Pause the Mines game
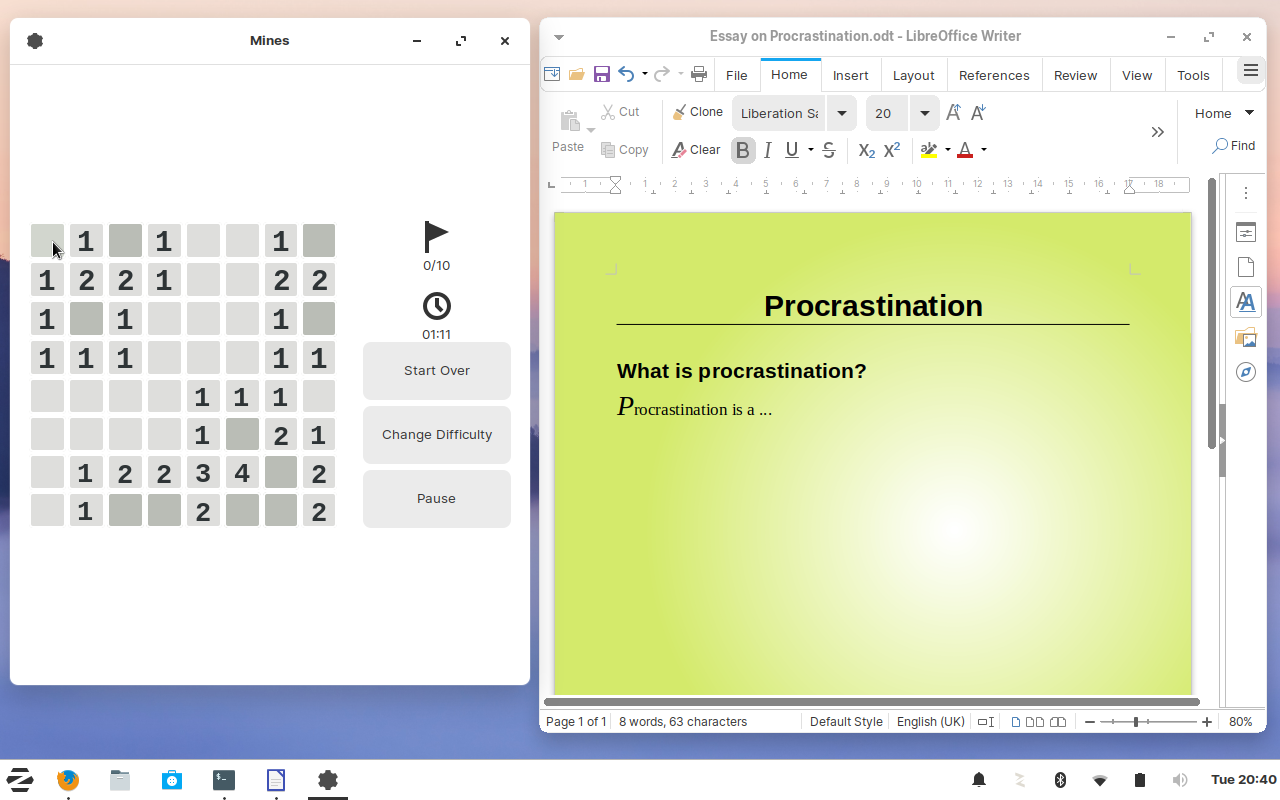The image size is (1280, 800). point(437,499)
